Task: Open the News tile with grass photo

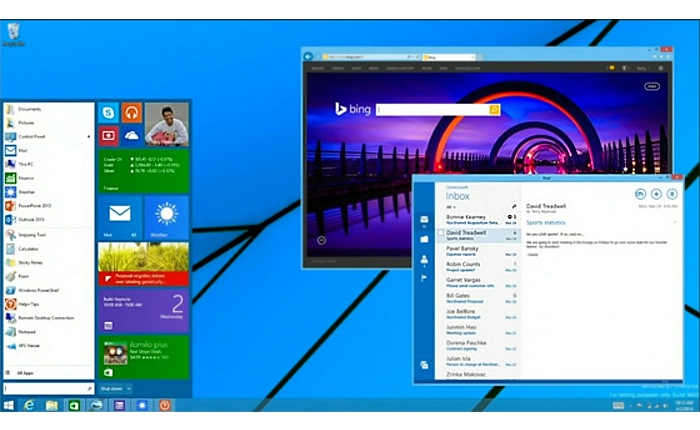Action: pos(143,264)
